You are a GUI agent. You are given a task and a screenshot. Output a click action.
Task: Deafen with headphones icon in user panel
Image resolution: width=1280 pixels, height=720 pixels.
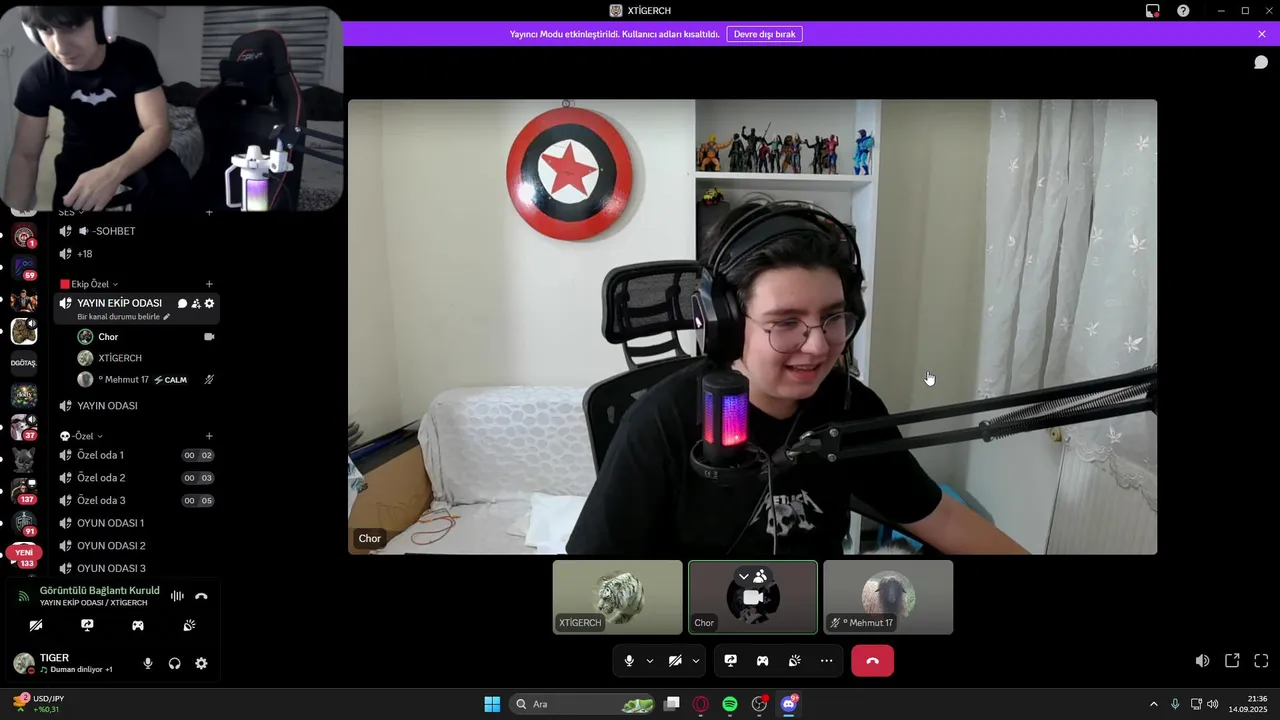[x=175, y=663]
